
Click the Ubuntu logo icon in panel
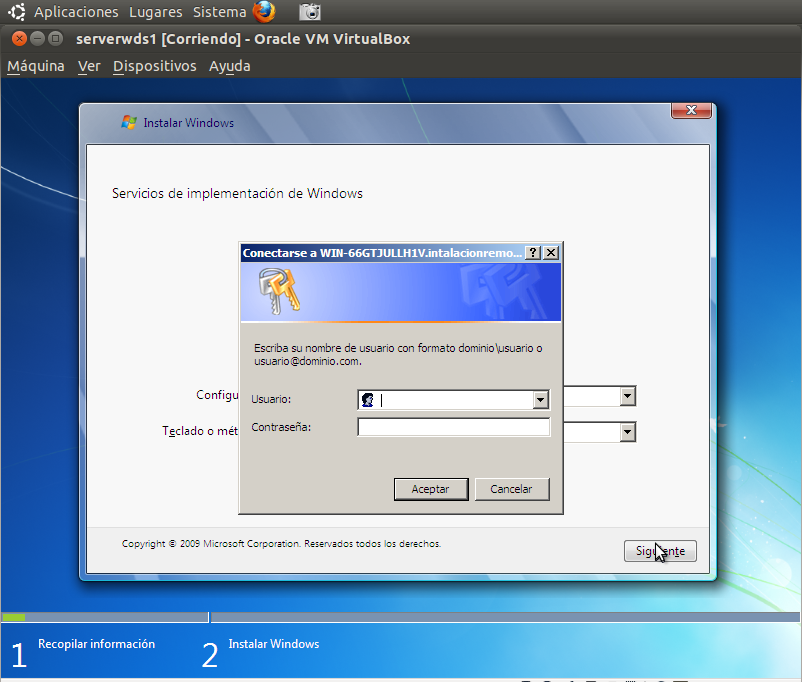tap(16, 11)
